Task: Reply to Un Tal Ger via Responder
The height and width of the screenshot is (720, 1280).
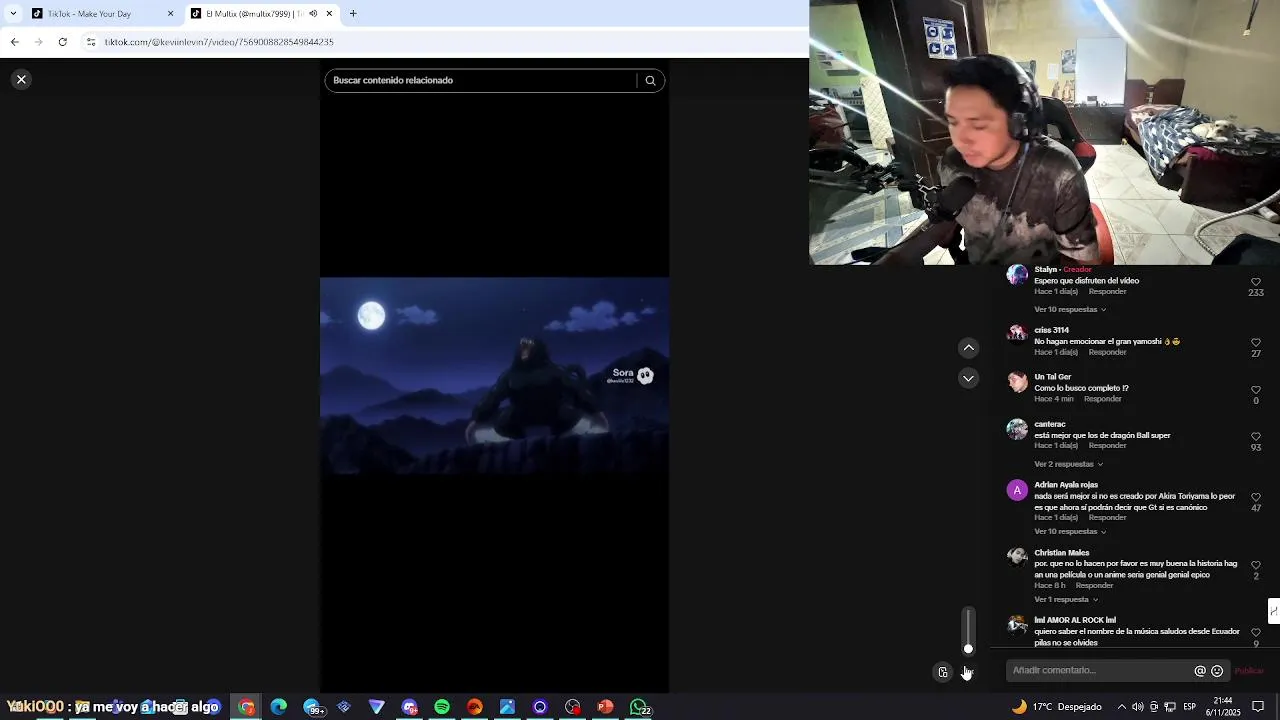Action: click(x=1102, y=399)
